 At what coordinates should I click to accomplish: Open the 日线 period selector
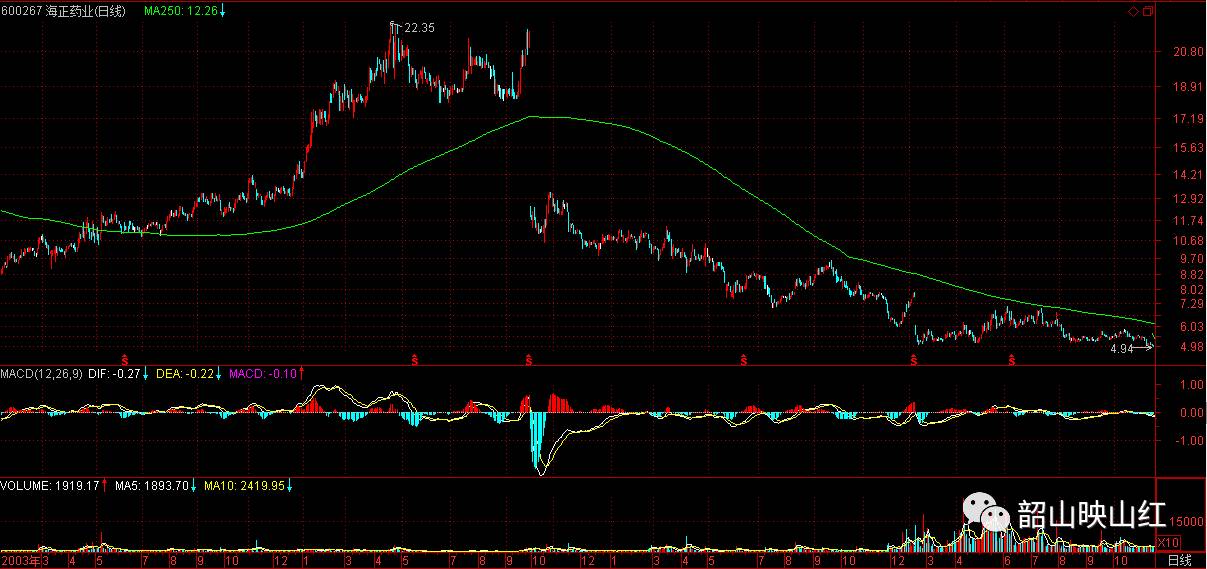pyautogui.click(x=1180, y=560)
